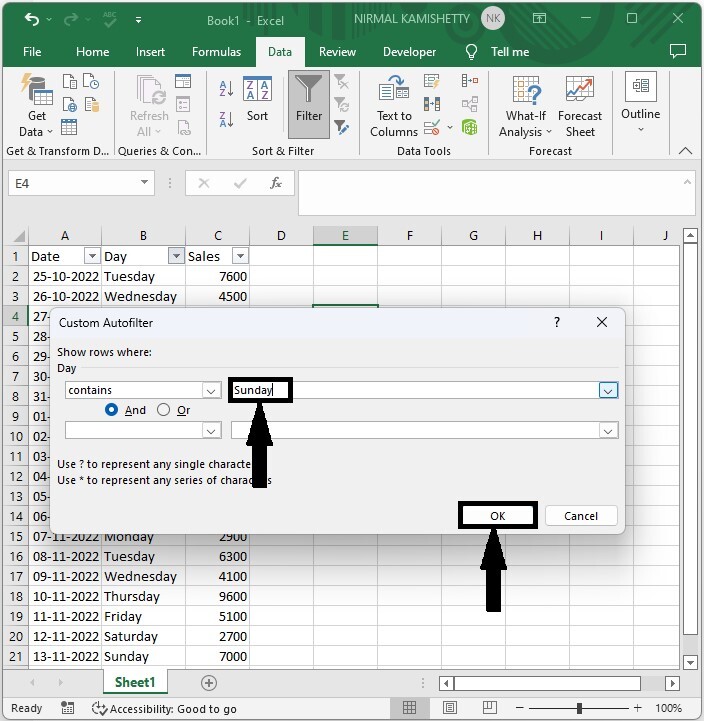The width and height of the screenshot is (704, 721).
Task: Open the Day column filter dropdown
Action: 176,256
